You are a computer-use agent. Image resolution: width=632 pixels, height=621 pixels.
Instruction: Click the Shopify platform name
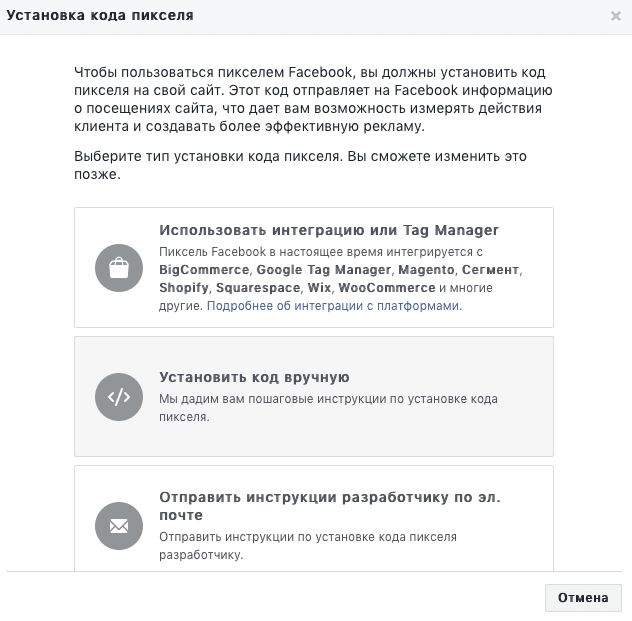tap(184, 288)
